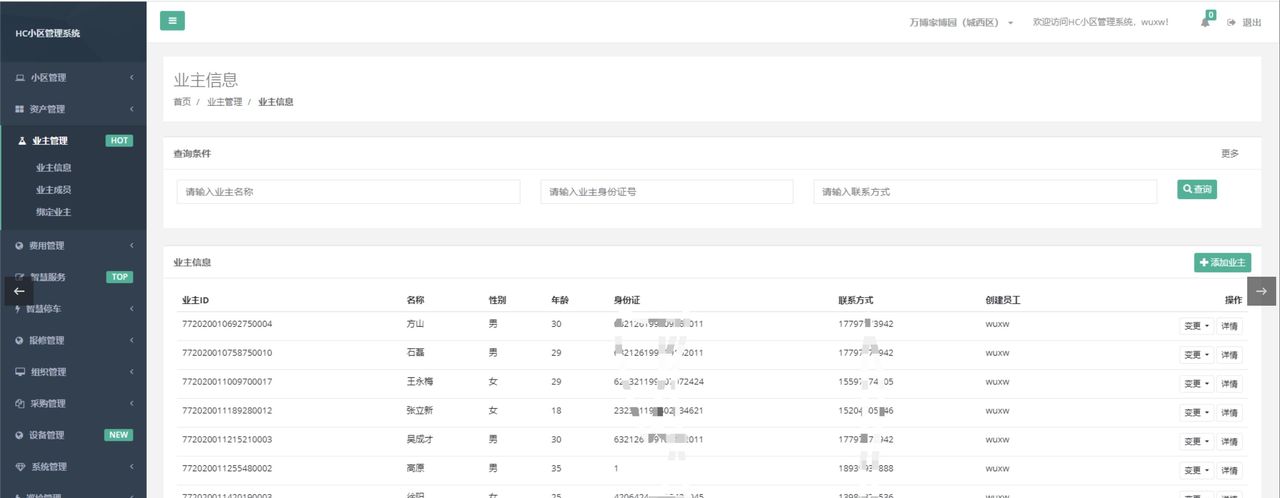Select owner ID 772020010758750010

(227, 353)
